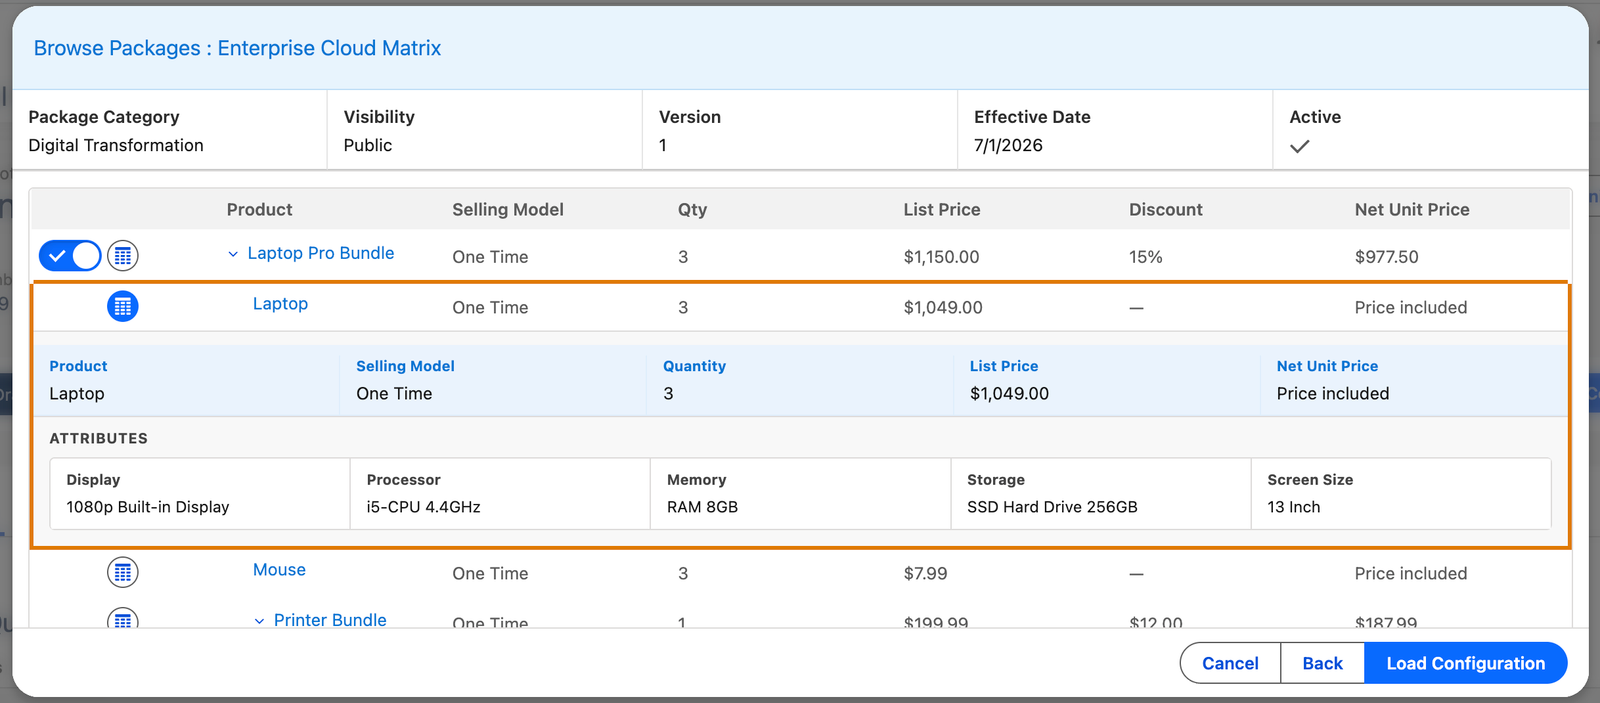Viewport: 1600px width, 703px height.
Task: Open details icon for Printer Bundle row
Action: point(123,618)
